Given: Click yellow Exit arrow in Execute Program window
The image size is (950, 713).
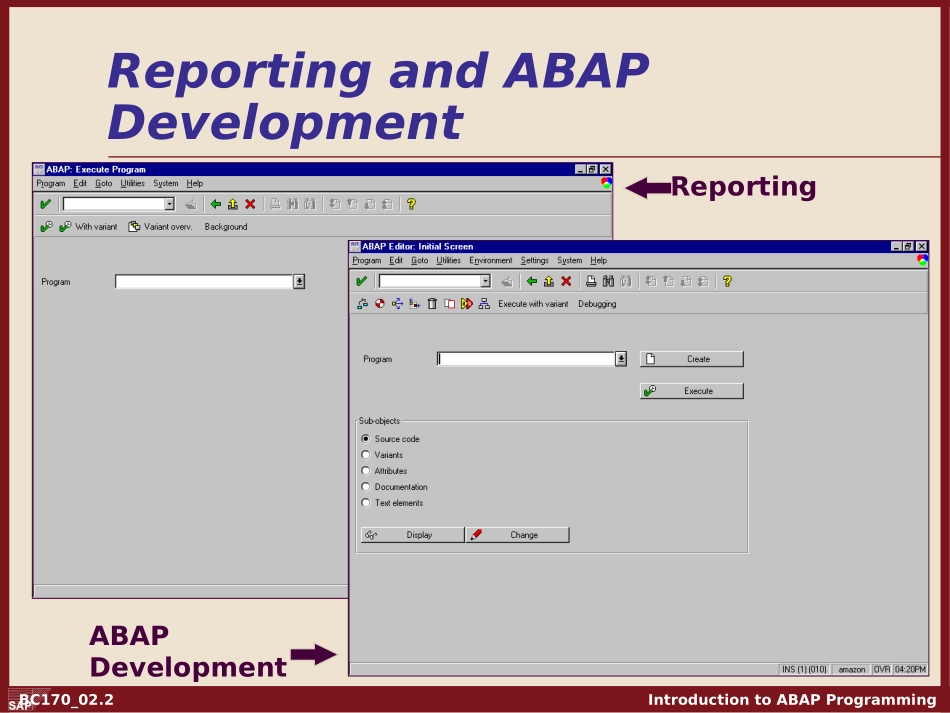Looking at the screenshot, I should click(x=233, y=204).
